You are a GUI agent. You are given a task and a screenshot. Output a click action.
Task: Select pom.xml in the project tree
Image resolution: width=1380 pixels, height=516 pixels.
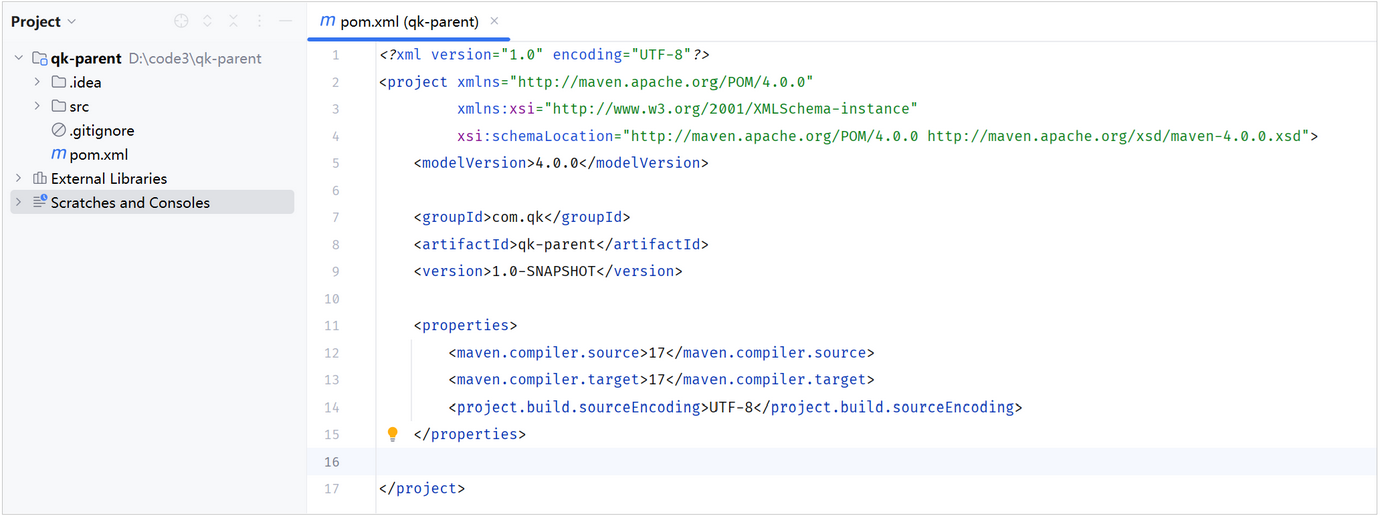99,155
